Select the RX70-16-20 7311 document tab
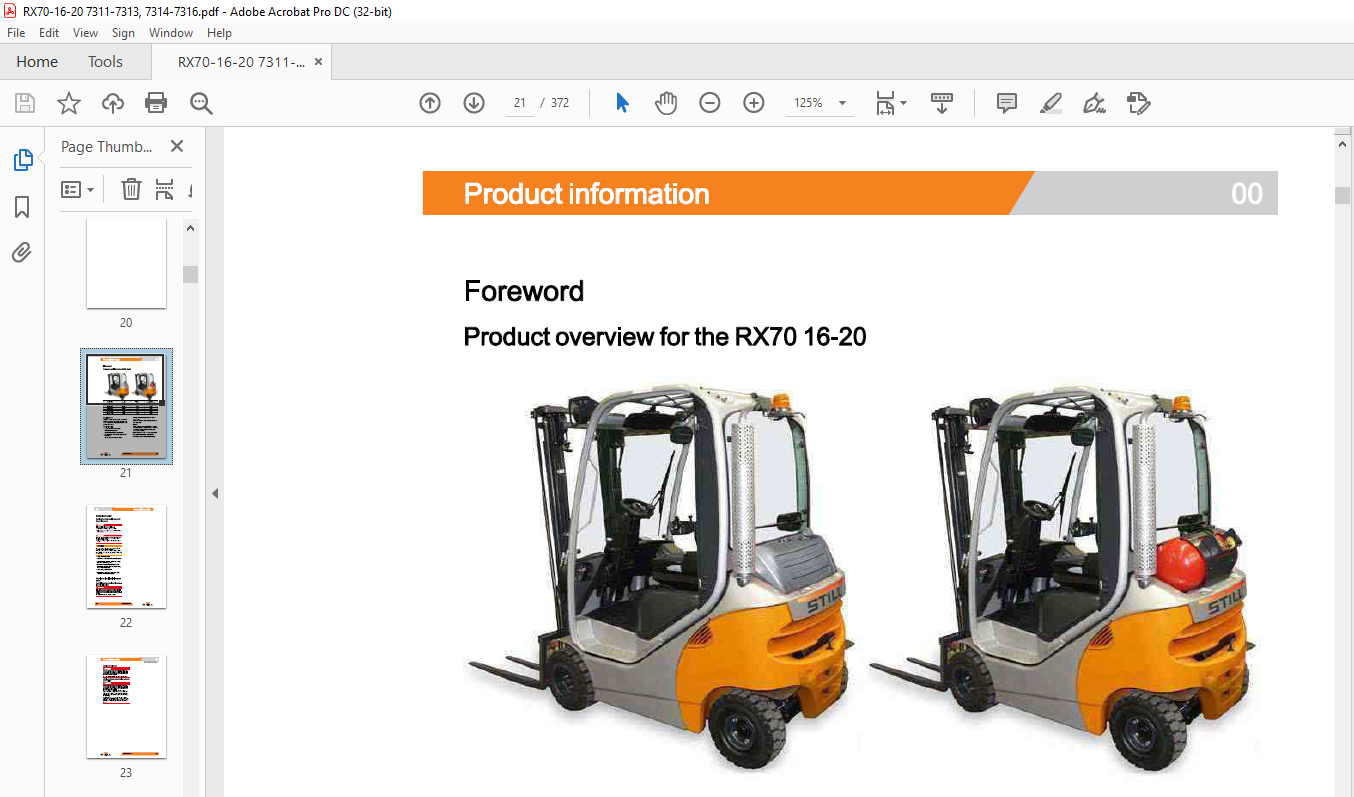The height and width of the screenshot is (797, 1354). (241, 62)
